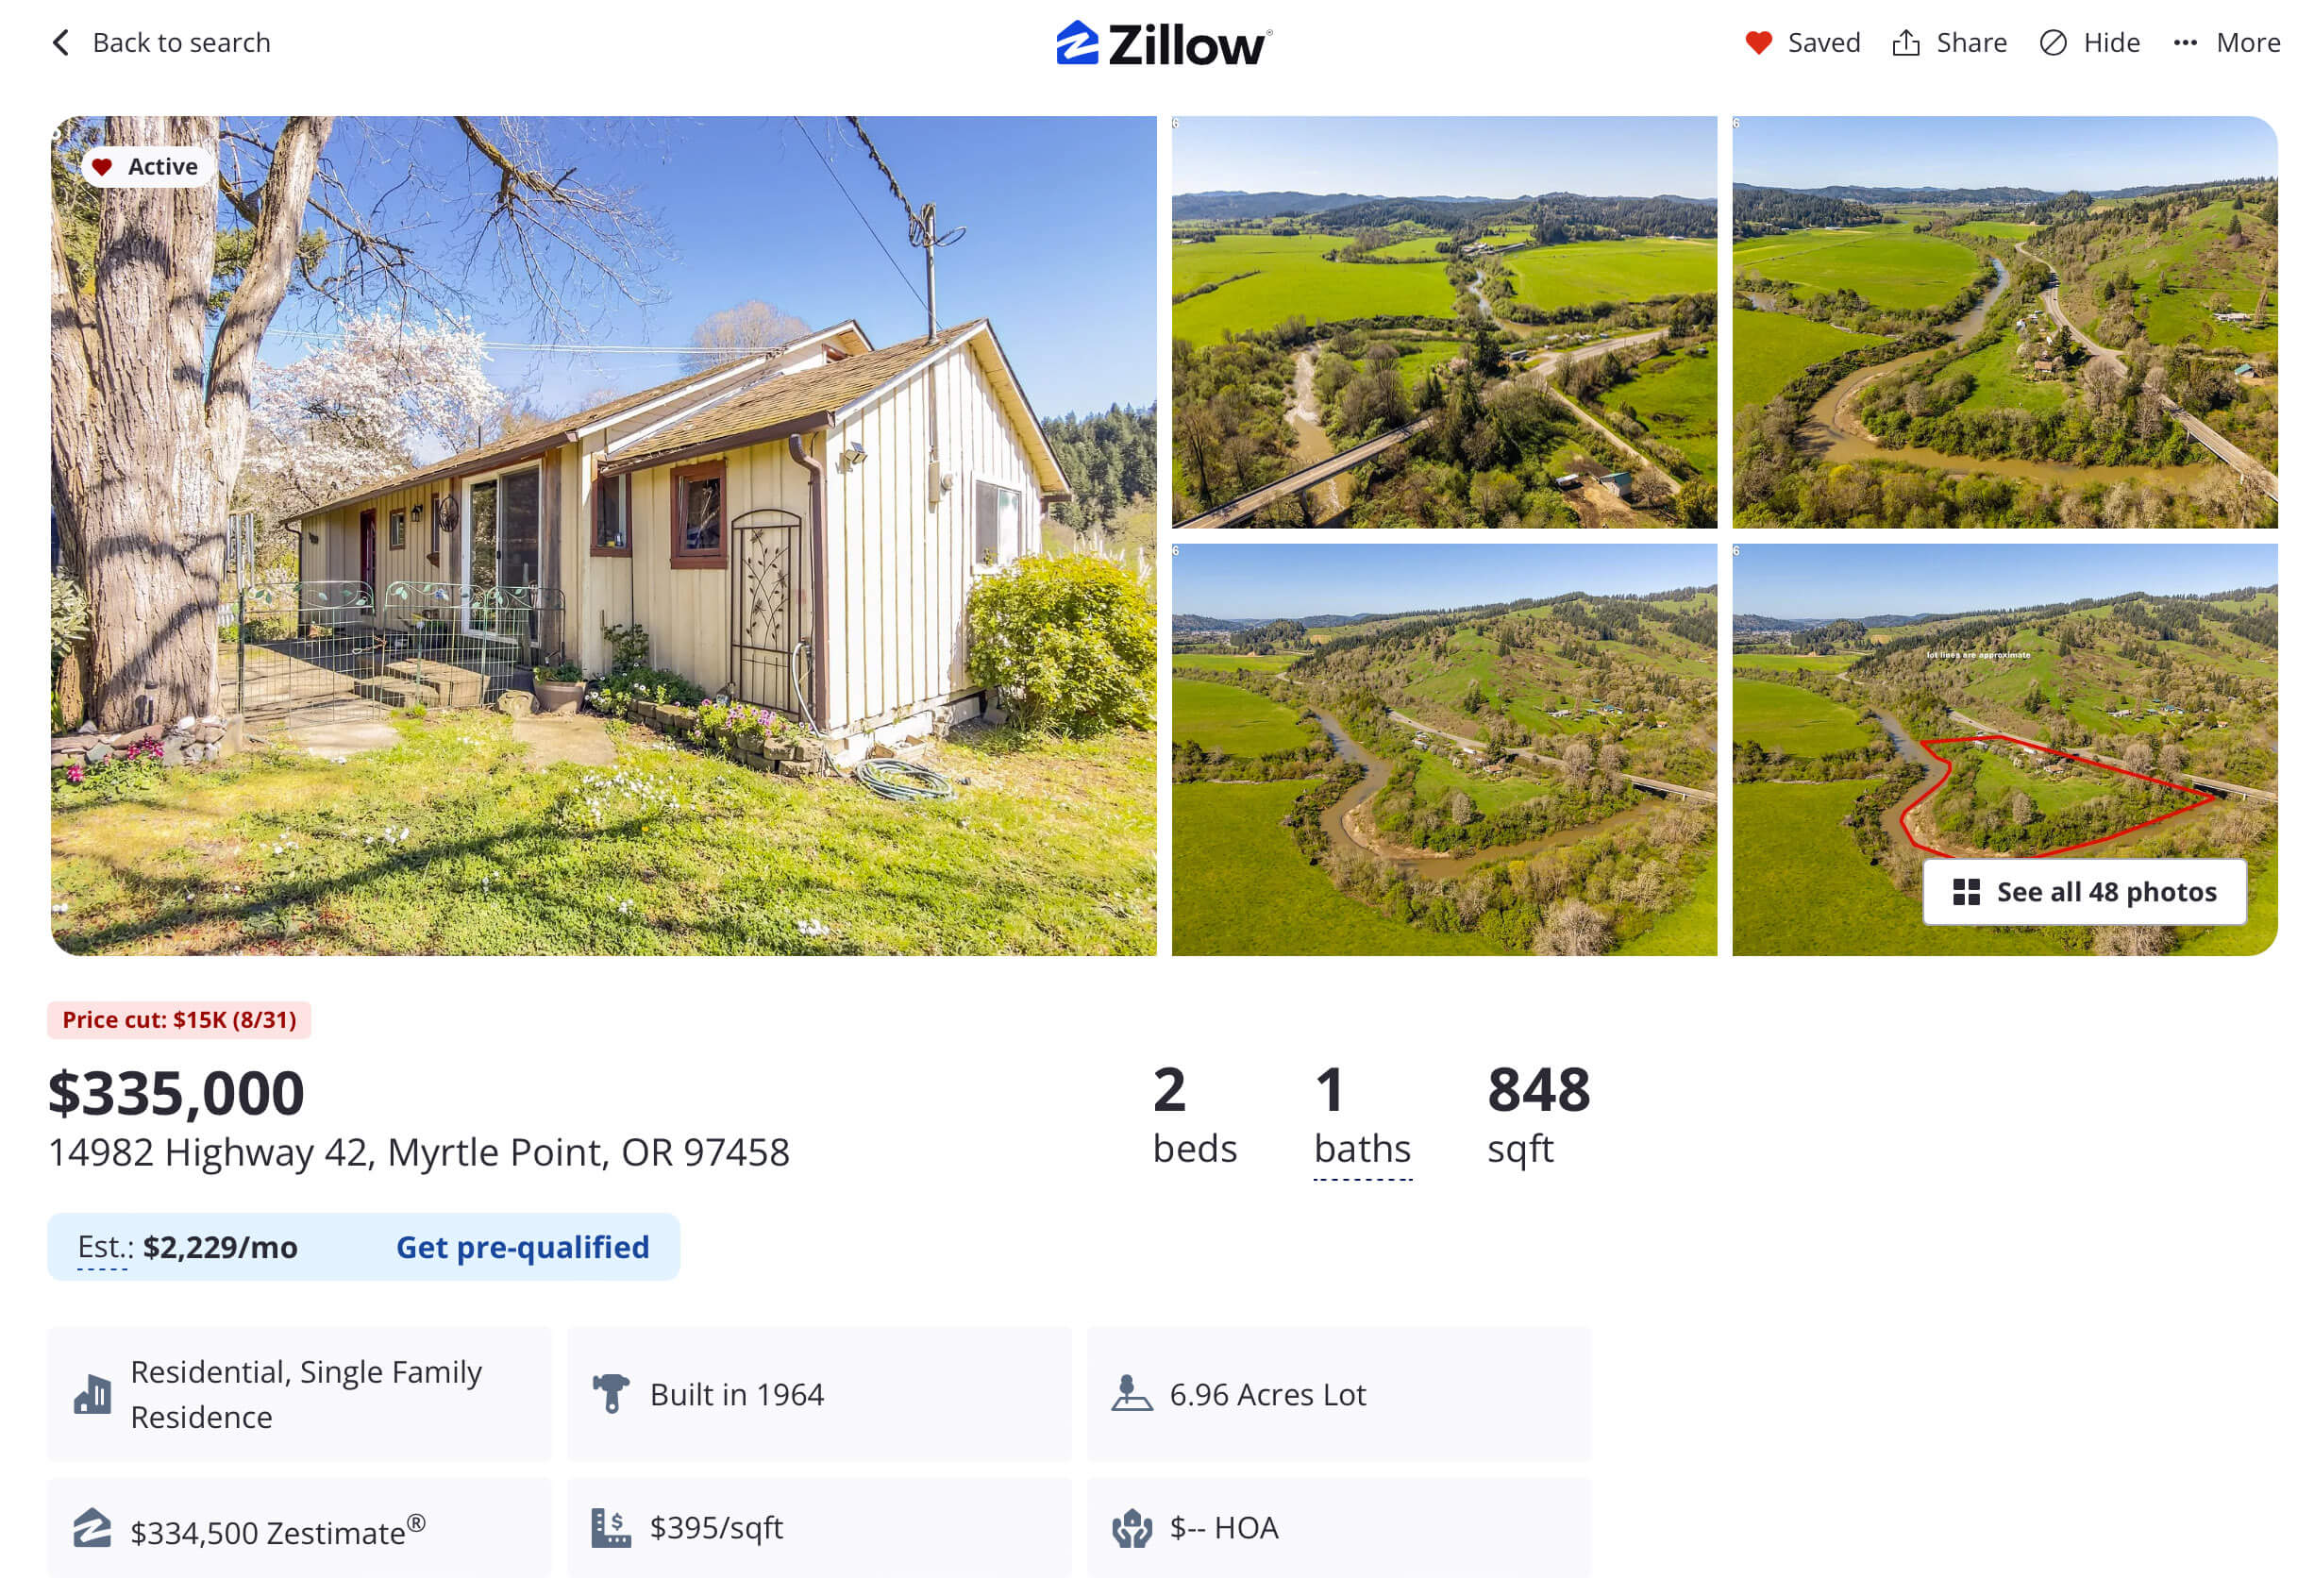Open the main house photo
The height and width of the screenshot is (1596, 2314).
coord(603,535)
